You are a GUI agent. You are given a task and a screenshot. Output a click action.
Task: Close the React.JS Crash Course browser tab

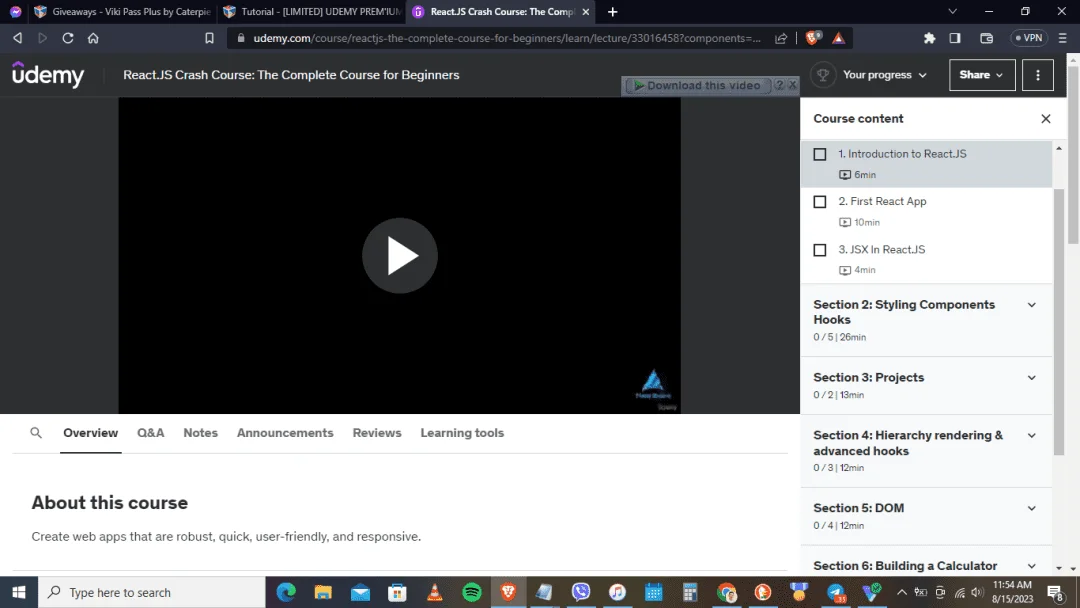(x=585, y=12)
